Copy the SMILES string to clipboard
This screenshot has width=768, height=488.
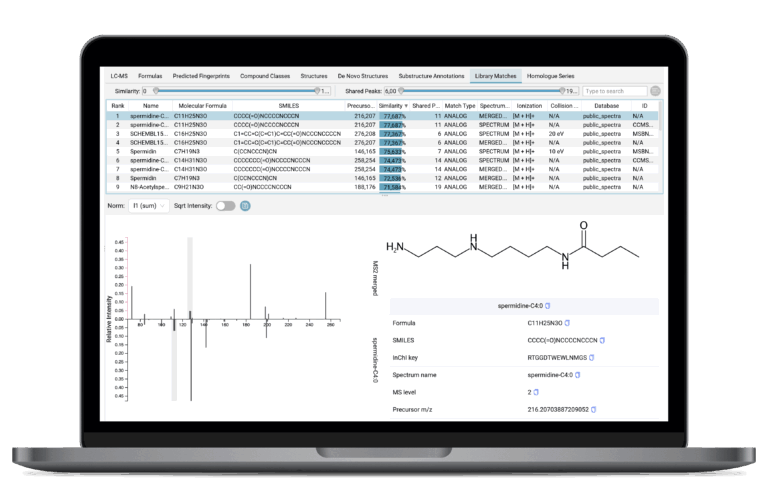tap(602, 340)
